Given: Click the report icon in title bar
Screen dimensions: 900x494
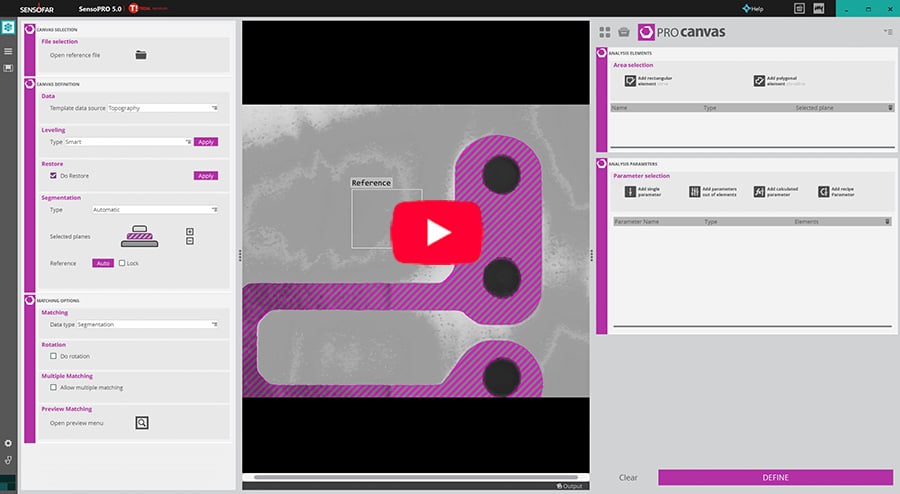Looking at the screenshot, I should (x=800, y=8).
